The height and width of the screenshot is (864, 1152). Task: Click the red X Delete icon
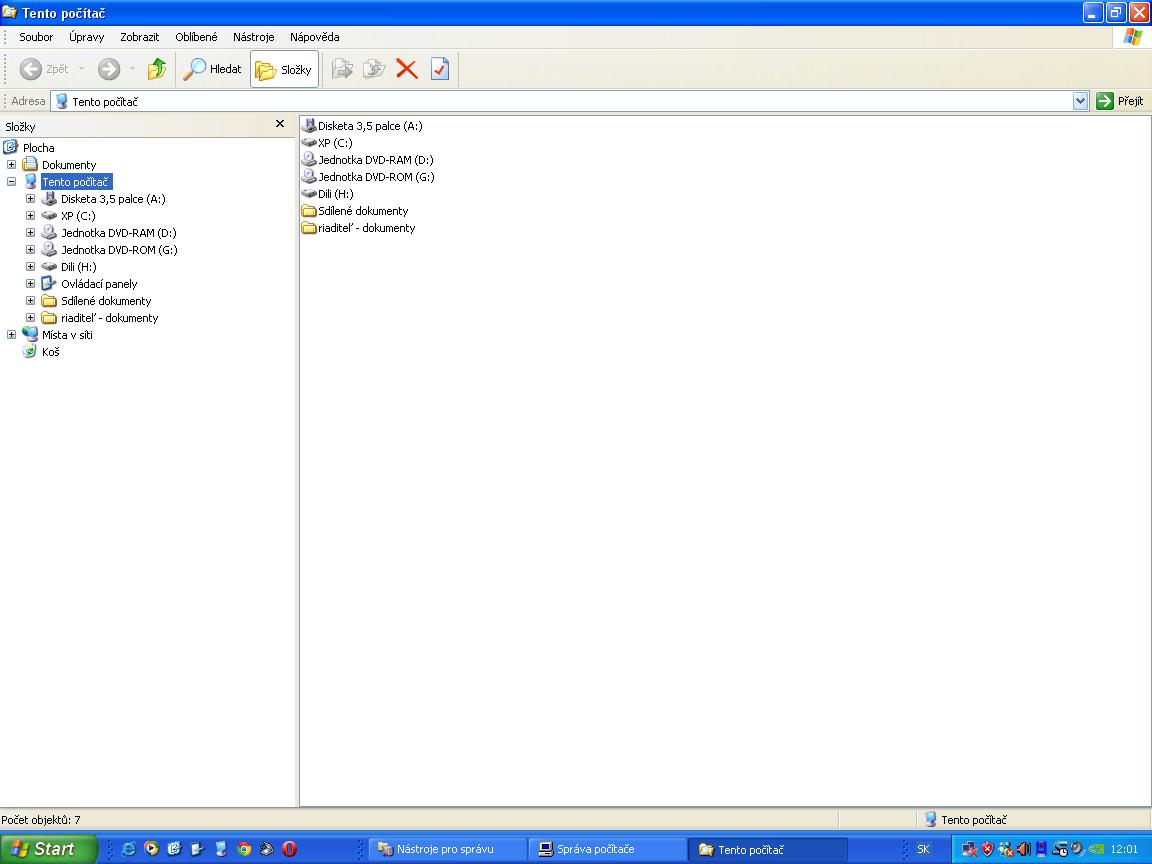[x=406, y=69]
